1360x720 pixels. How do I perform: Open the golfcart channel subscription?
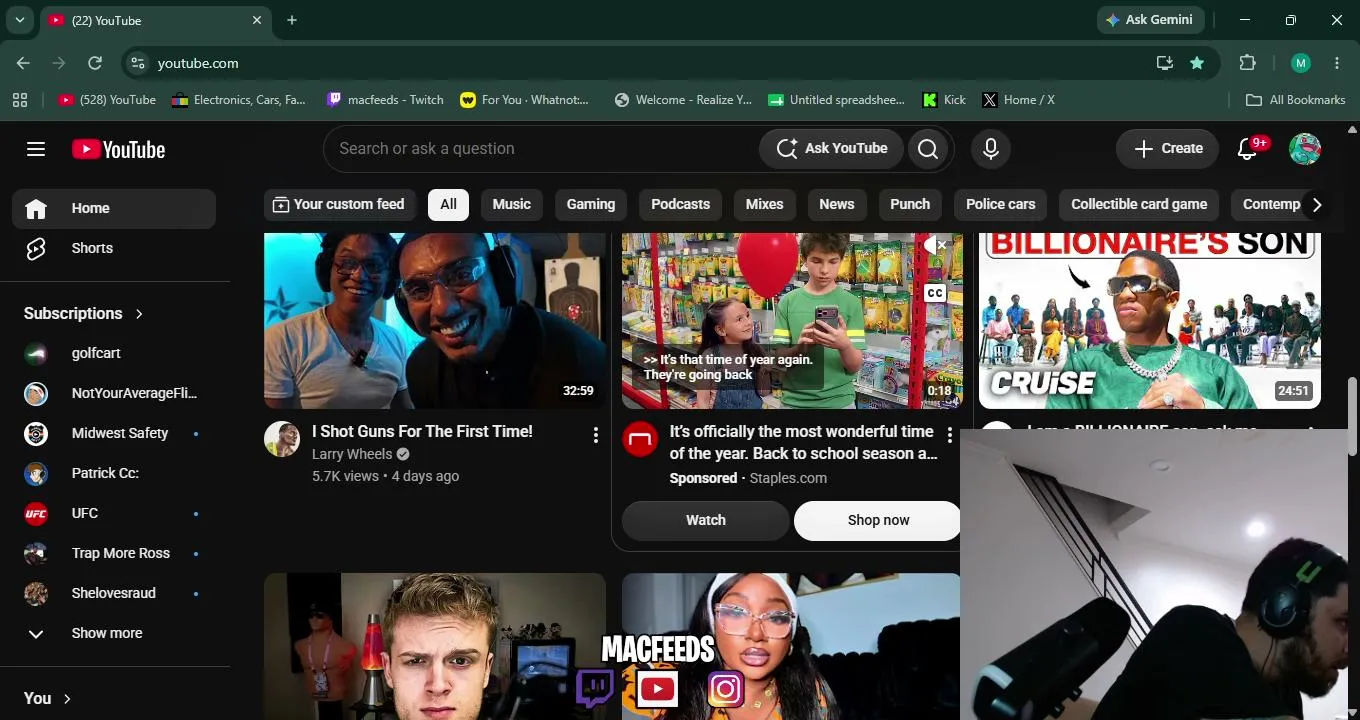point(114,353)
